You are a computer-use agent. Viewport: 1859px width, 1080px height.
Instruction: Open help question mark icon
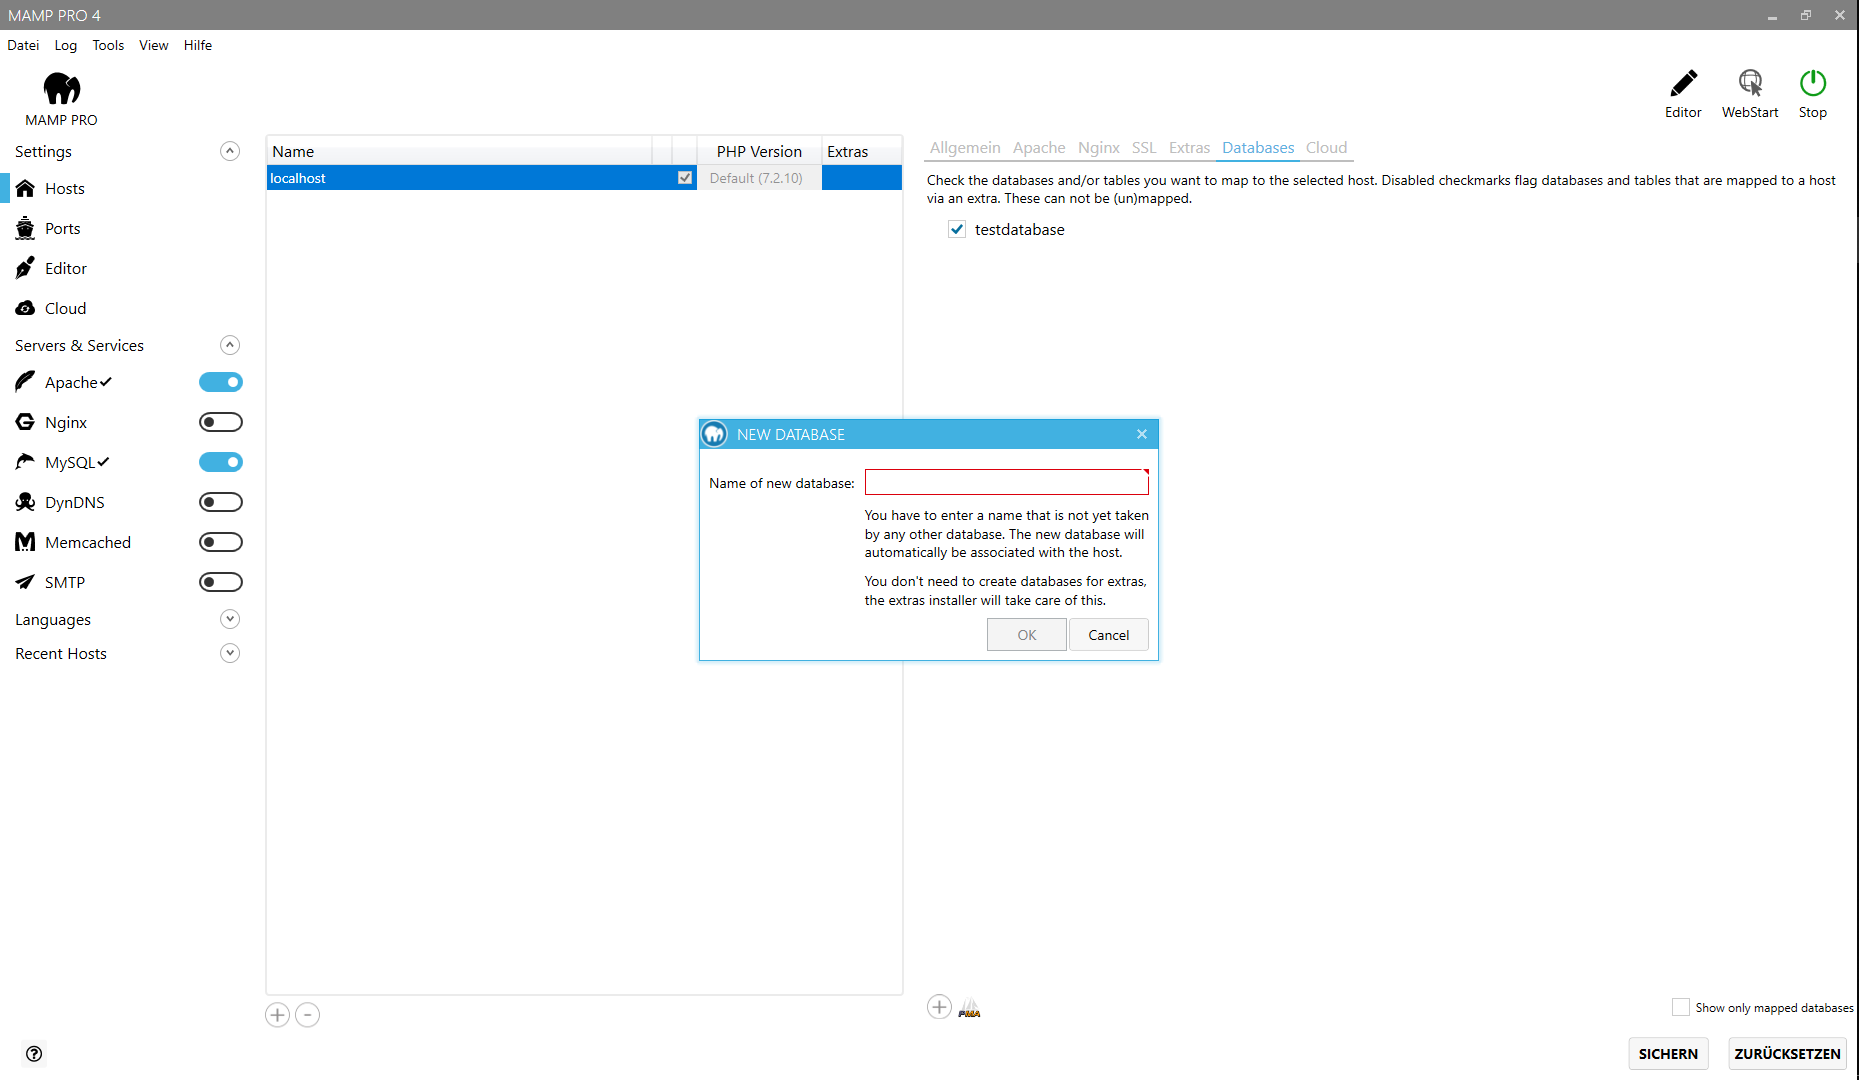pos(34,1054)
